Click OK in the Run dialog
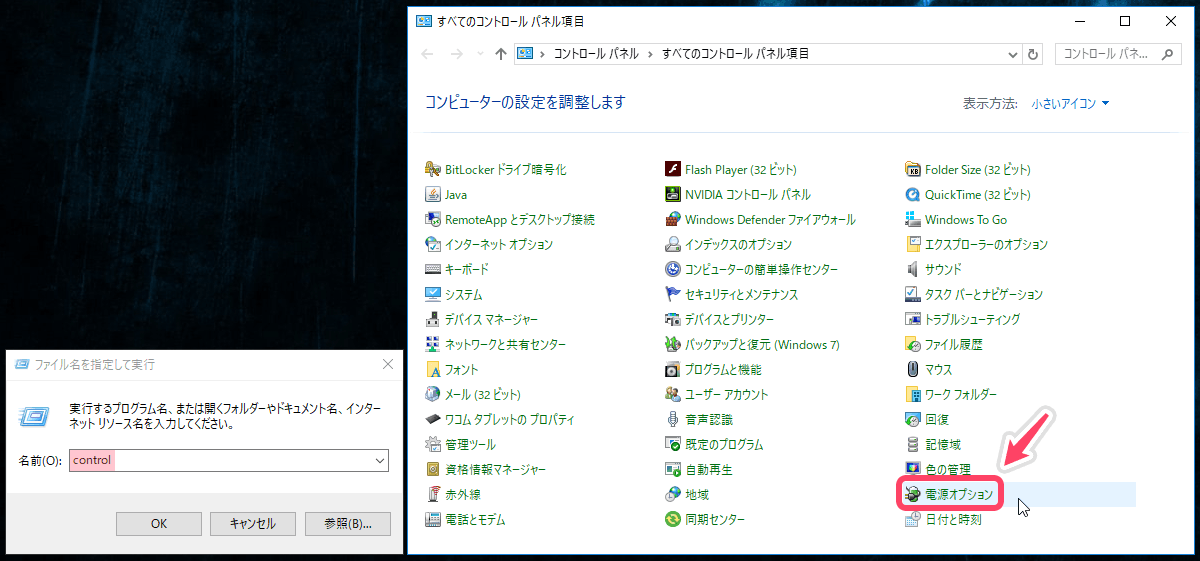 pos(159,523)
